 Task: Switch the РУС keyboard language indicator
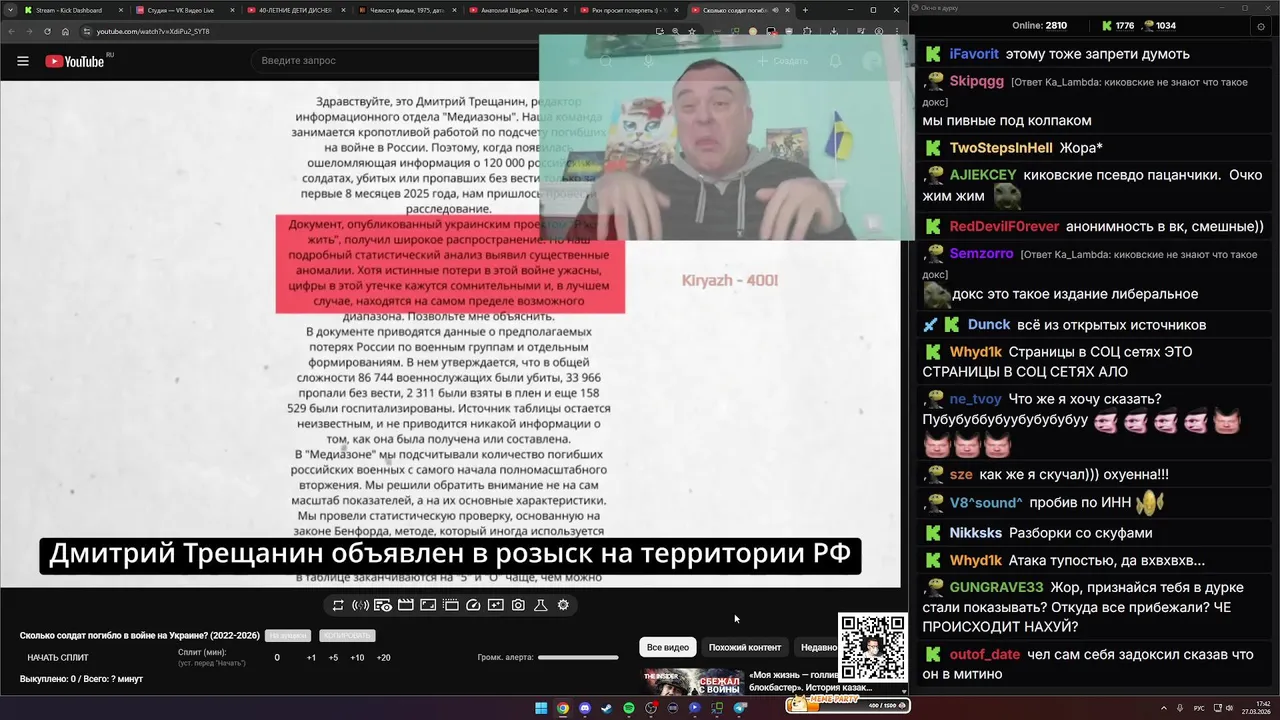1199,707
